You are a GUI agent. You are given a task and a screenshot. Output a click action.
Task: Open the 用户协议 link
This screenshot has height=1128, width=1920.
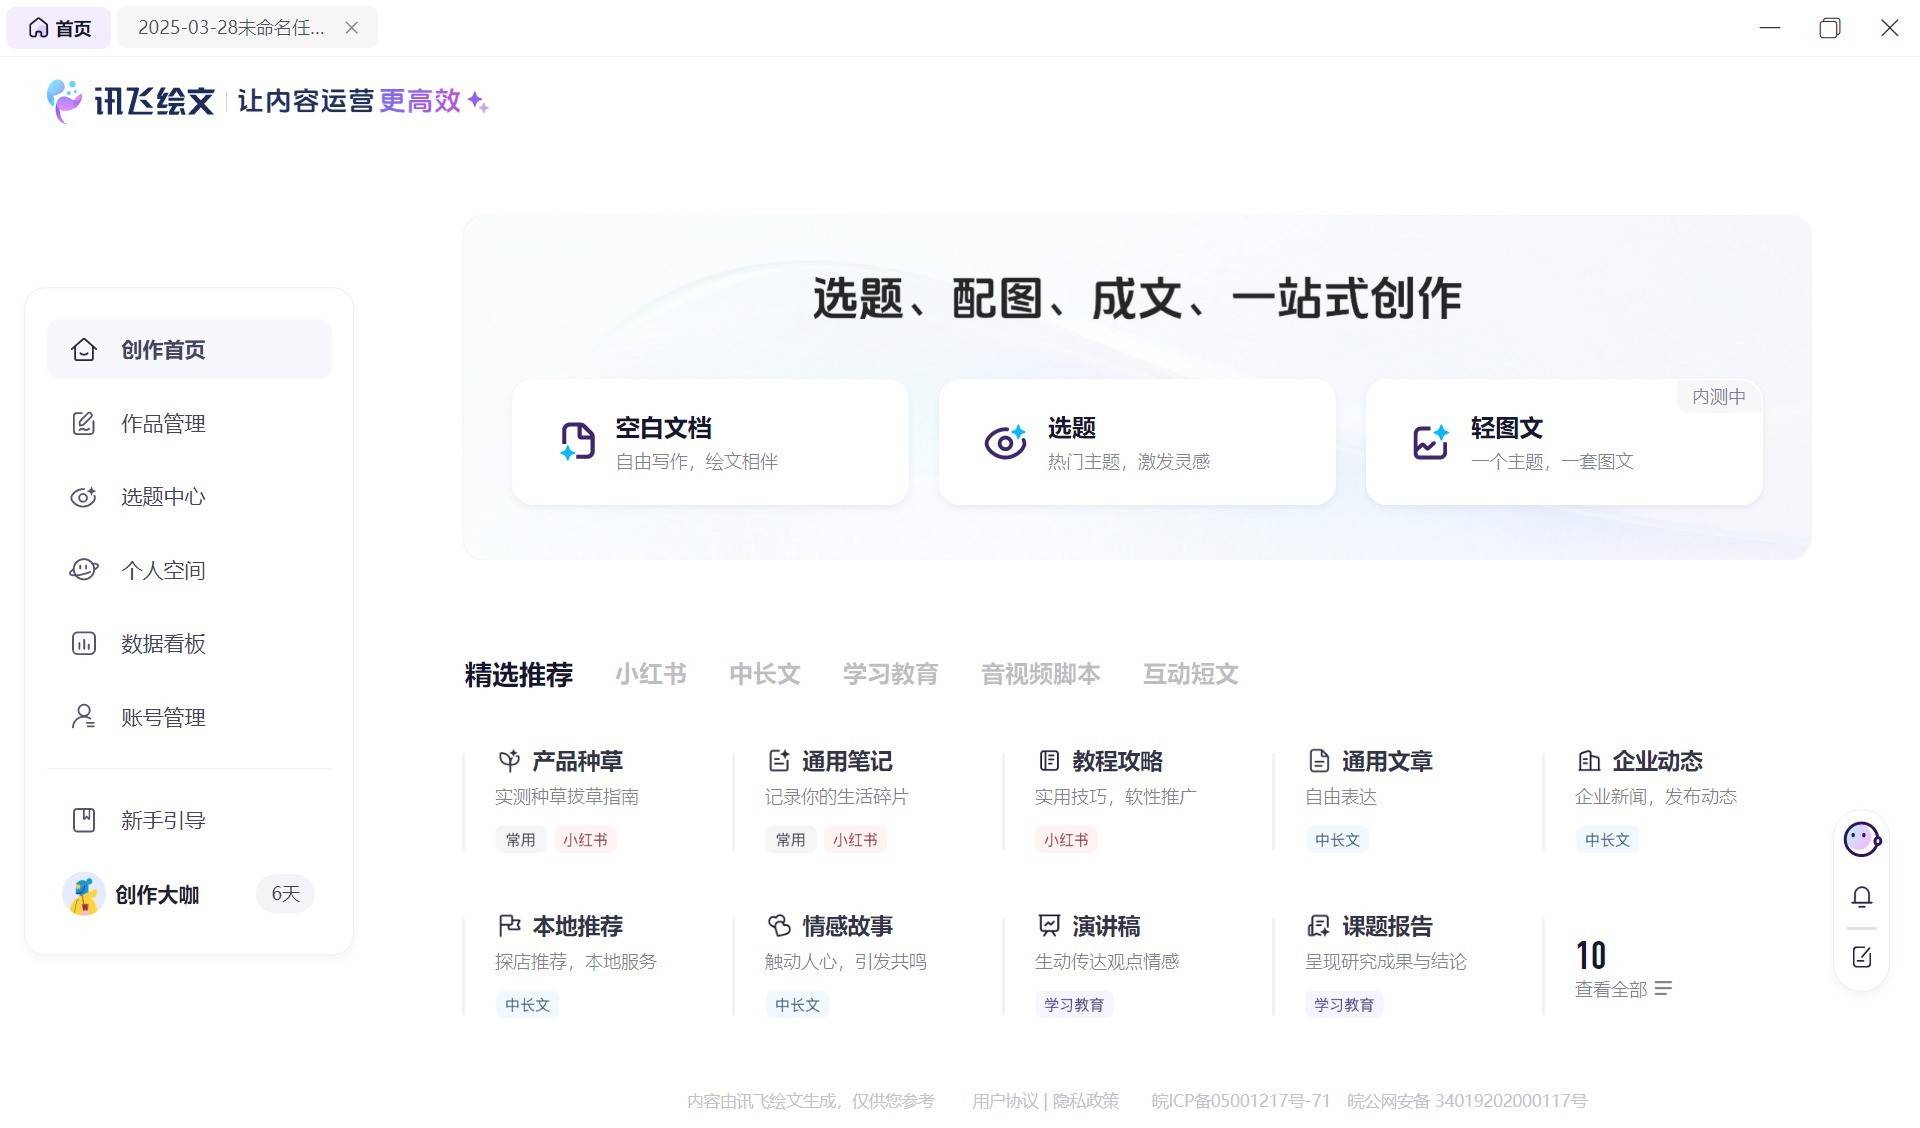pyautogui.click(x=1005, y=1101)
